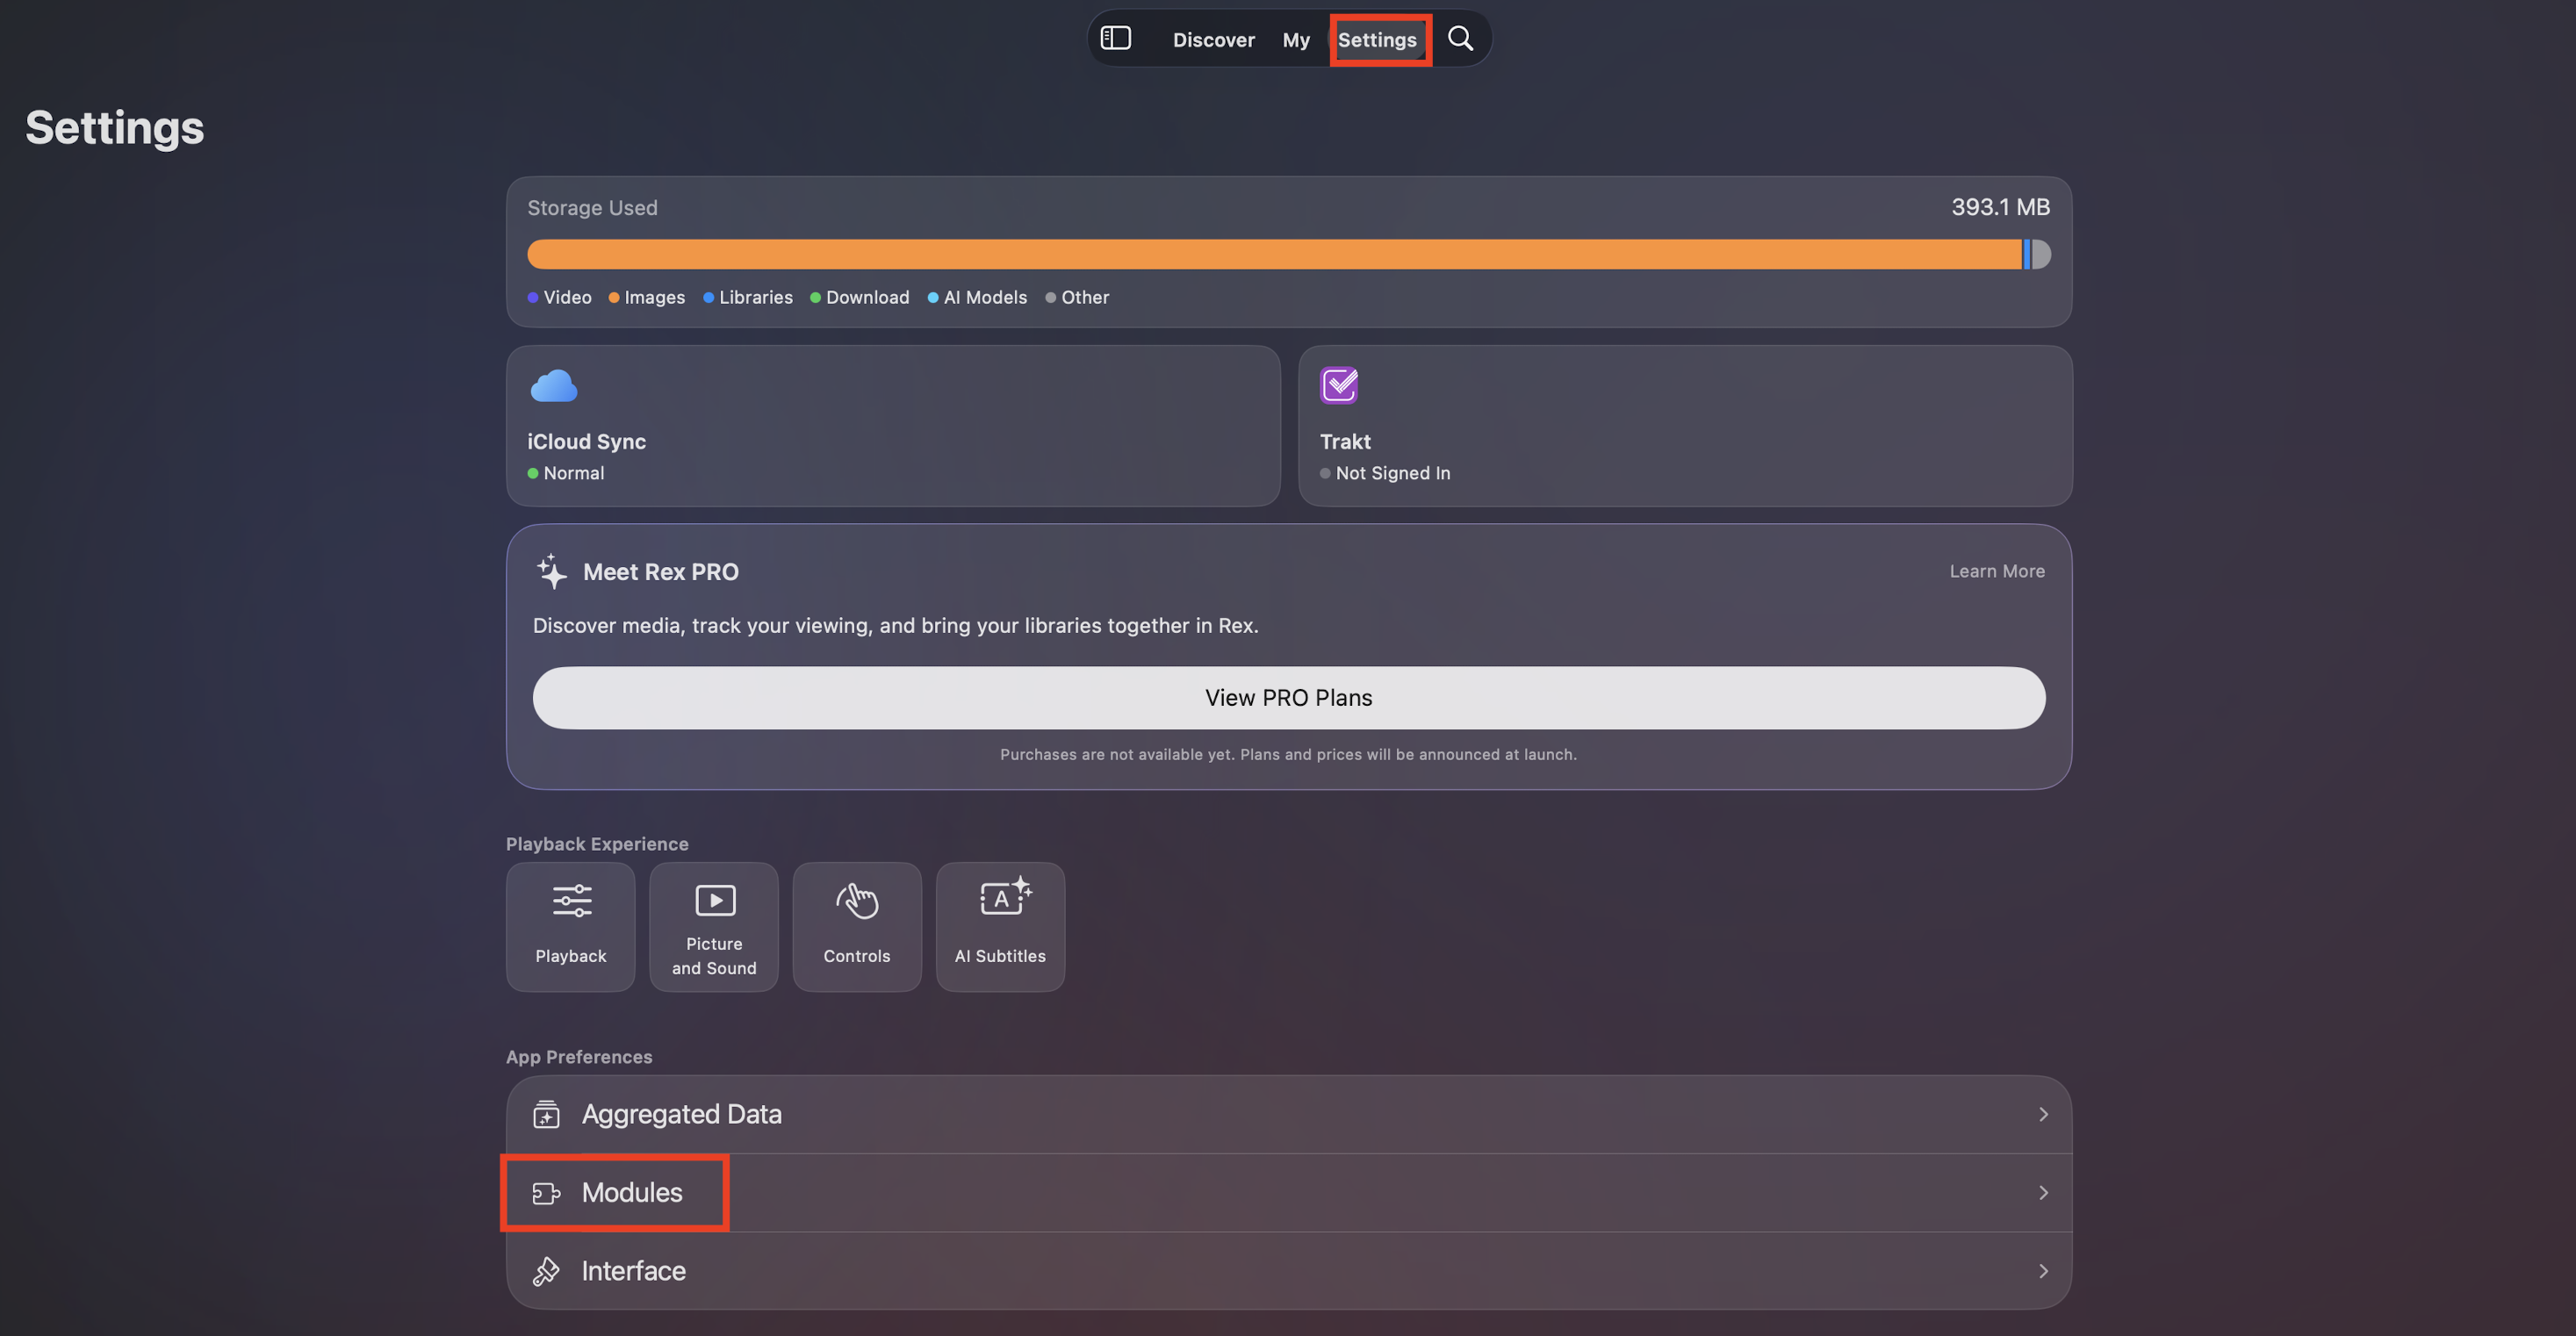Click the iCloud Sync cloud icon
The image size is (2576, 1336).
point(553,385)
